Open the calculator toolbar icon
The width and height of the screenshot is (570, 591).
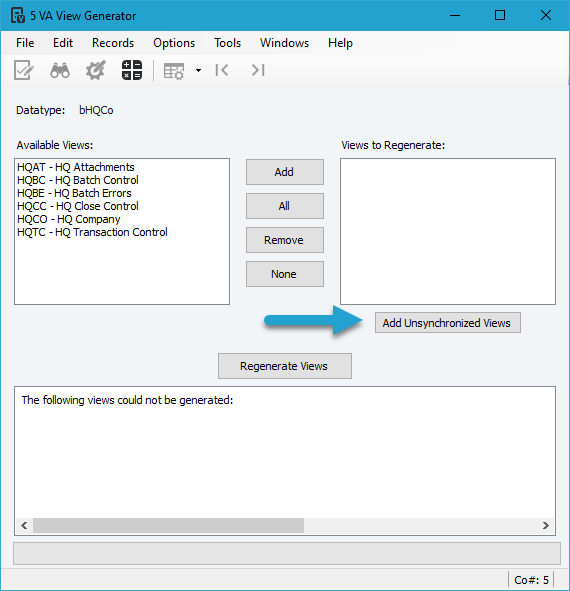(x=132, y=70)
